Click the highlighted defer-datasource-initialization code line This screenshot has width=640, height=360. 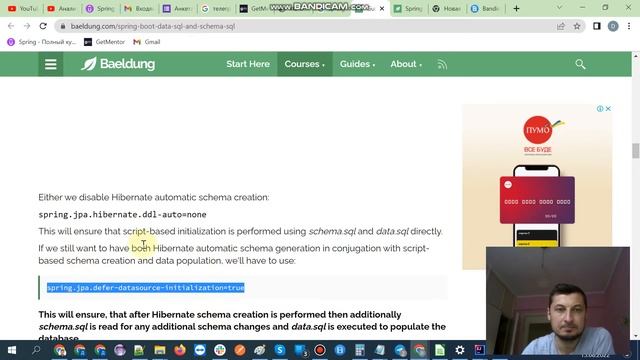[x=146, y=288]
